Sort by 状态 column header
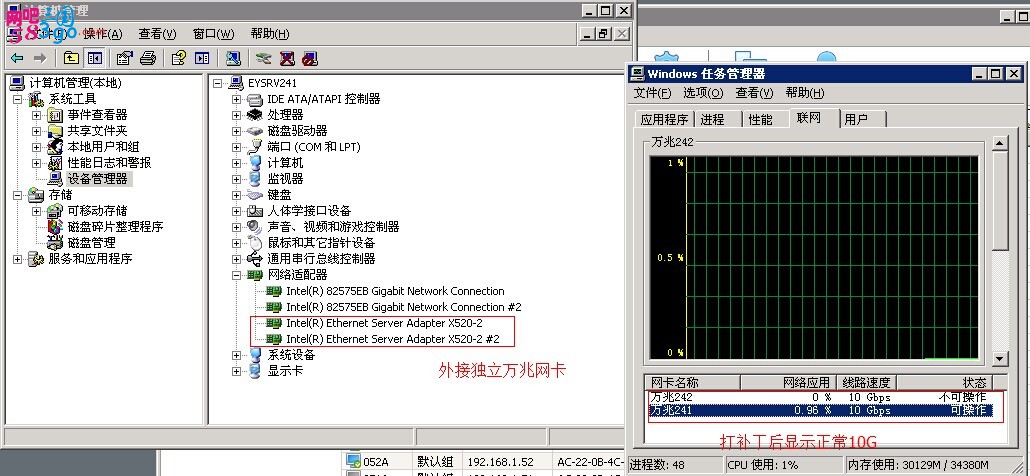This screenshot has width=1030, height=476. coord(945,383)
